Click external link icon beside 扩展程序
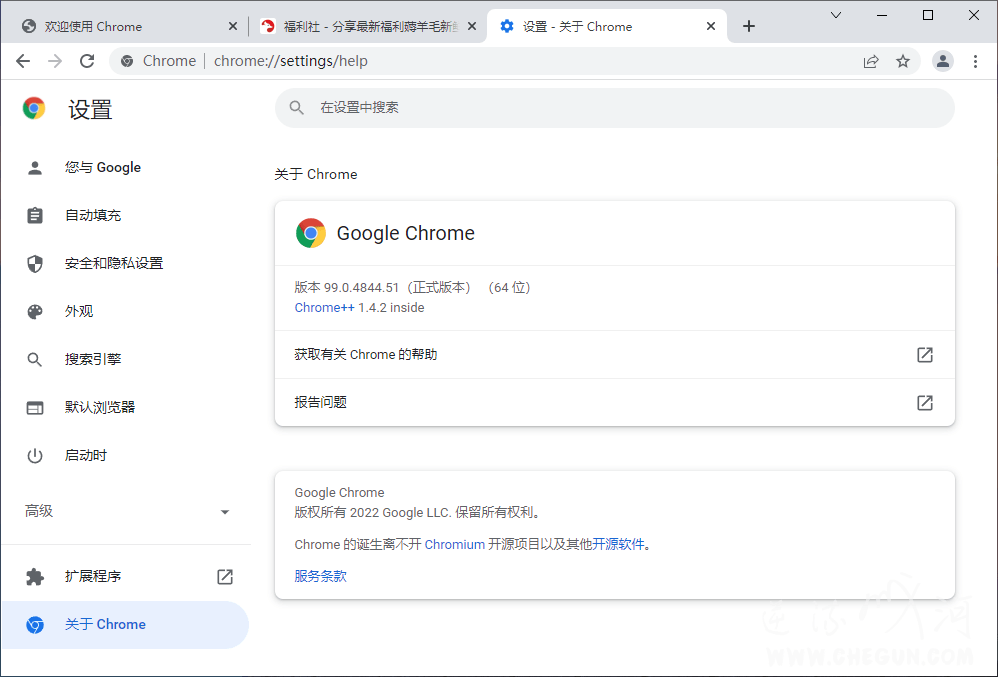This screenshot has width=998, height=677. click(x=225, y=576)
